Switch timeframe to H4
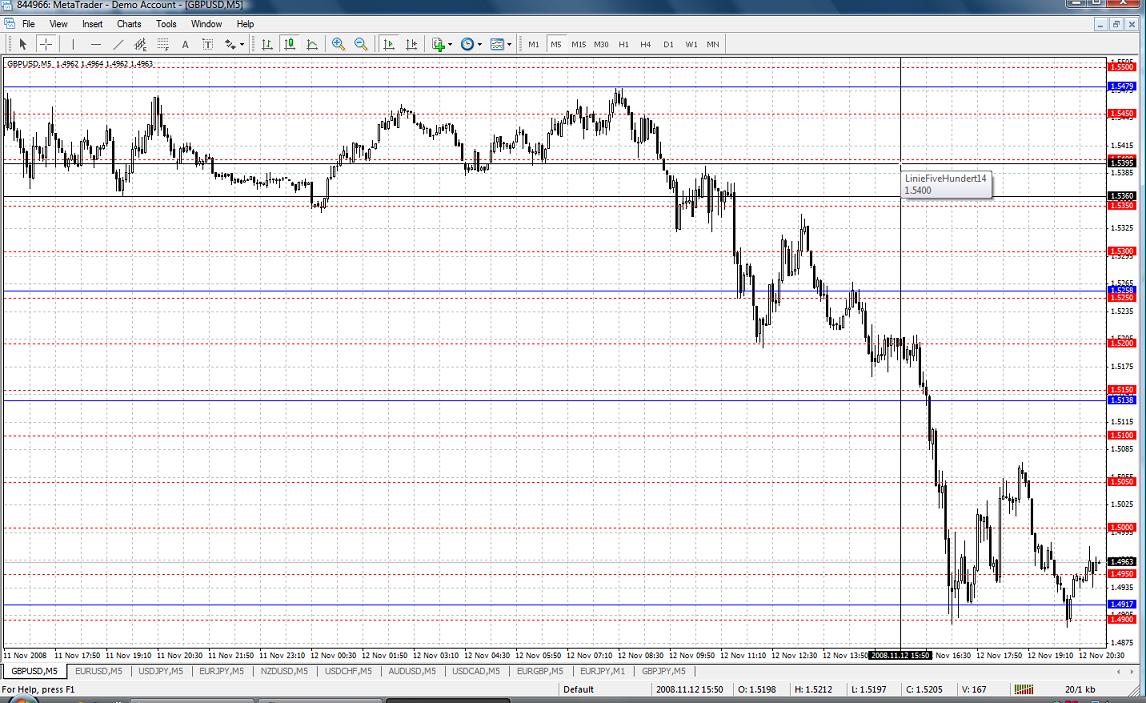This screenshot has width=1146, height=703. point(645,45)
